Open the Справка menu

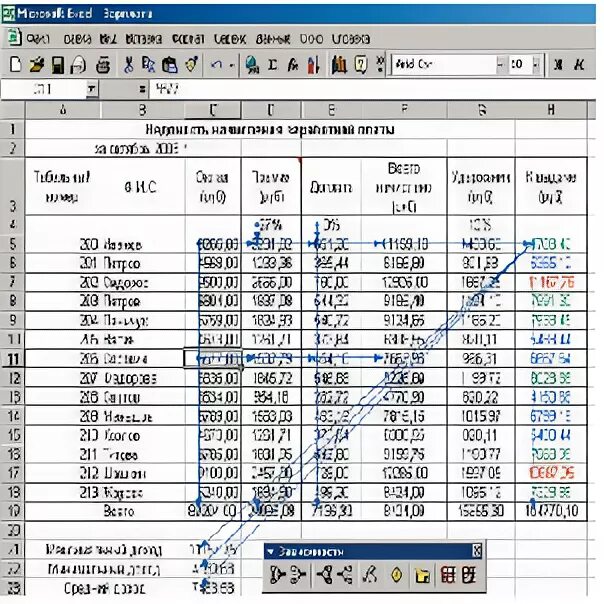point(351,39)
